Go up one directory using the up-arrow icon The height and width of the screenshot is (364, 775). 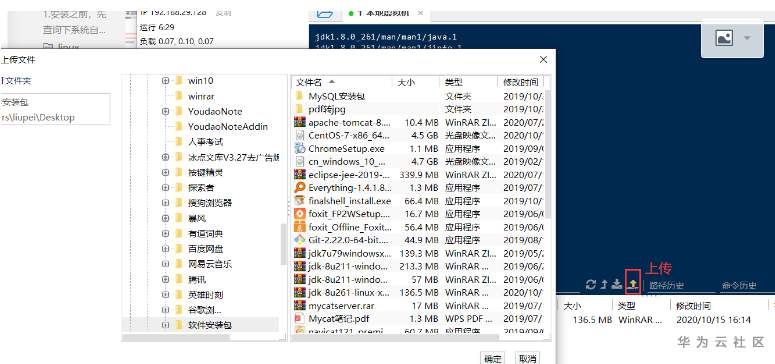tap(603, 284)
